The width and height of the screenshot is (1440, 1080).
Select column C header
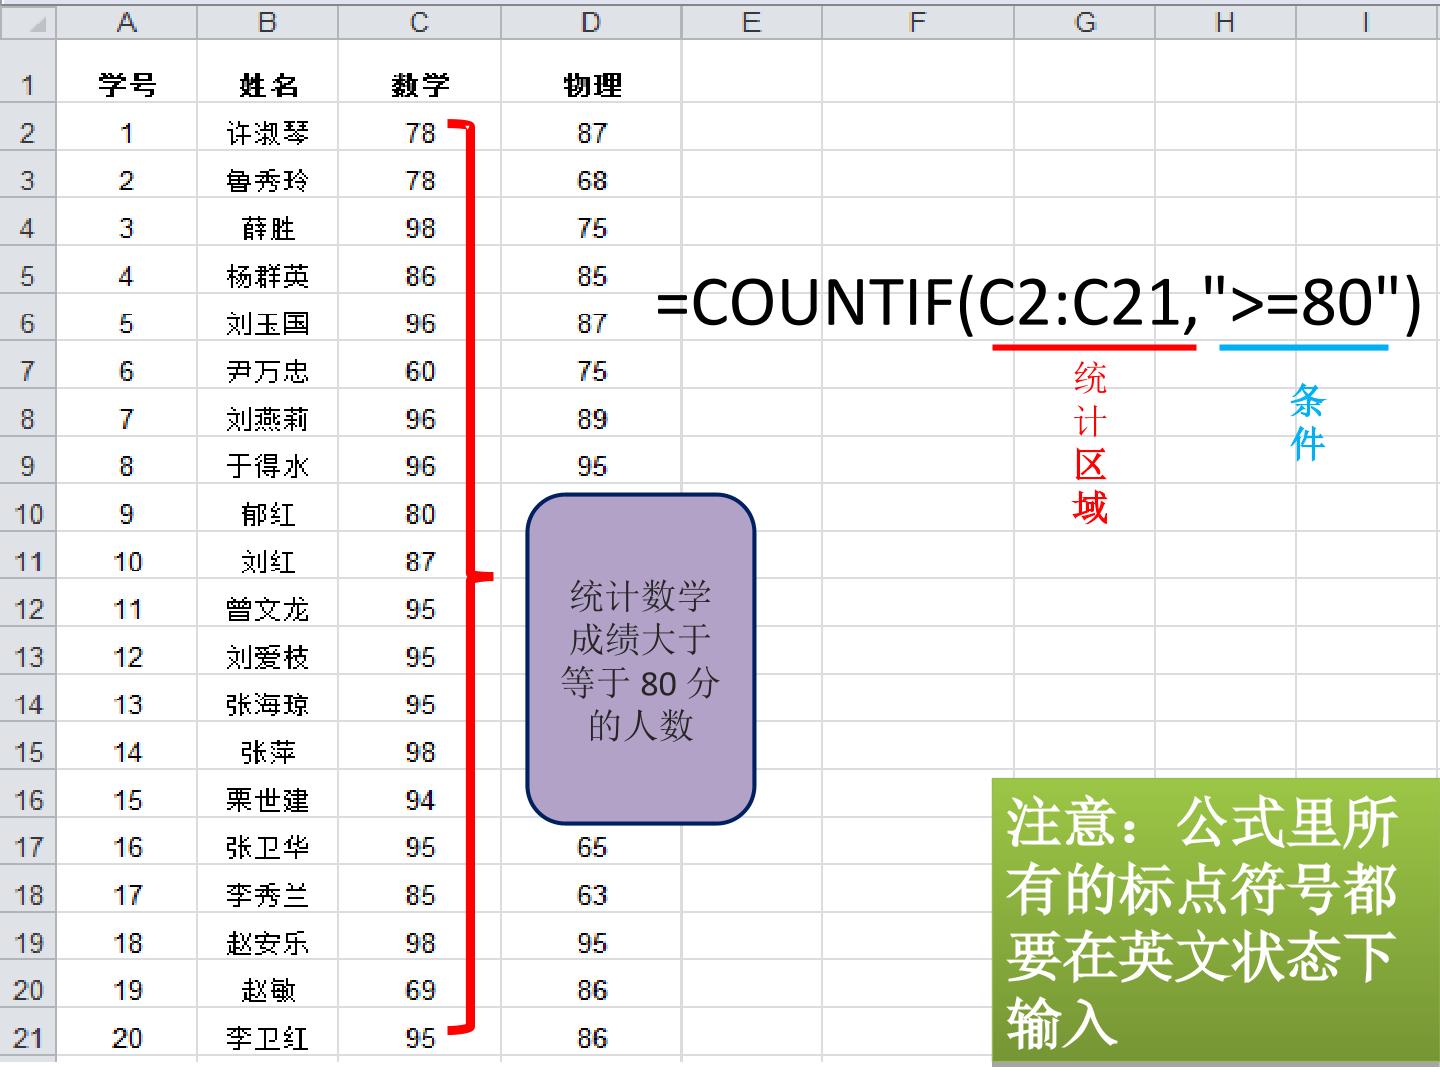coord(419,22)
